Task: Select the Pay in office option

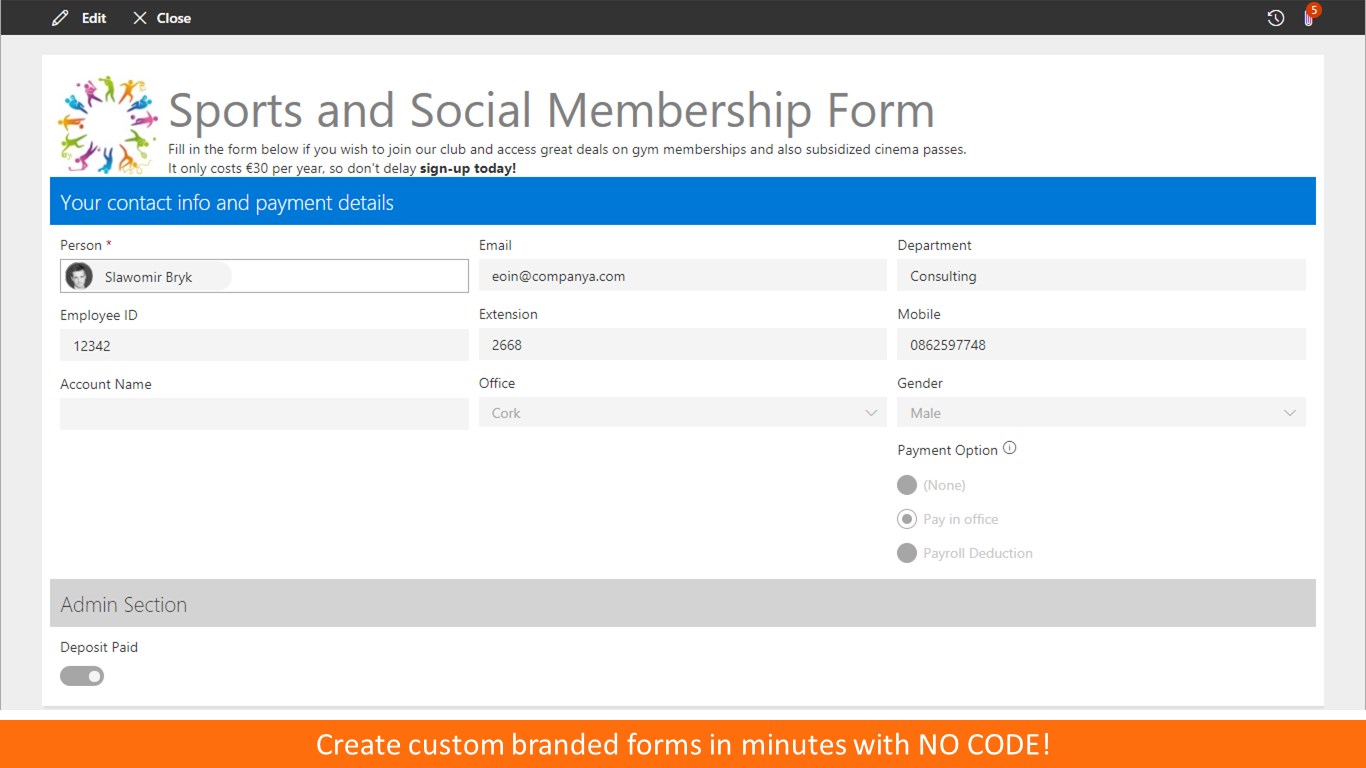Action: 907,519
